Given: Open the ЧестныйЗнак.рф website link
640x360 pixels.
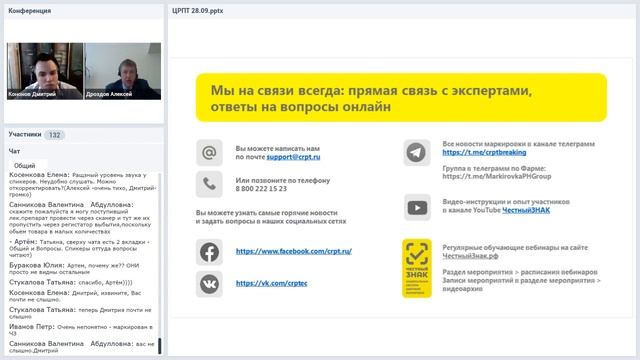Looking at the screenshot, I should (470, 256).
